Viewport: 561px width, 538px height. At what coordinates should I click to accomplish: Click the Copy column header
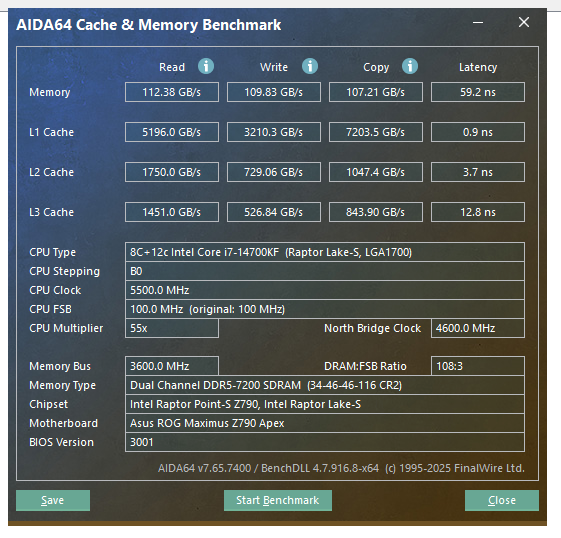(x=376, y=67)
